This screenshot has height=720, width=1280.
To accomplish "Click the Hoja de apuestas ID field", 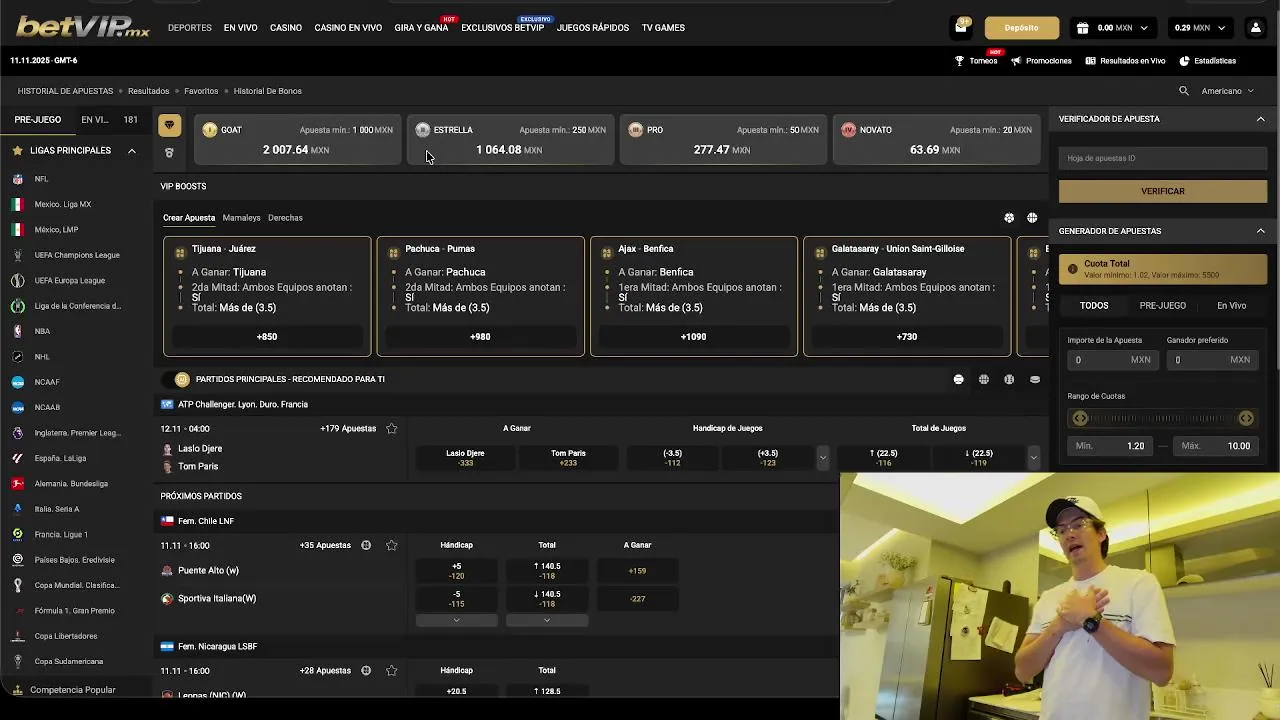I will click(x=1163, y=158).
